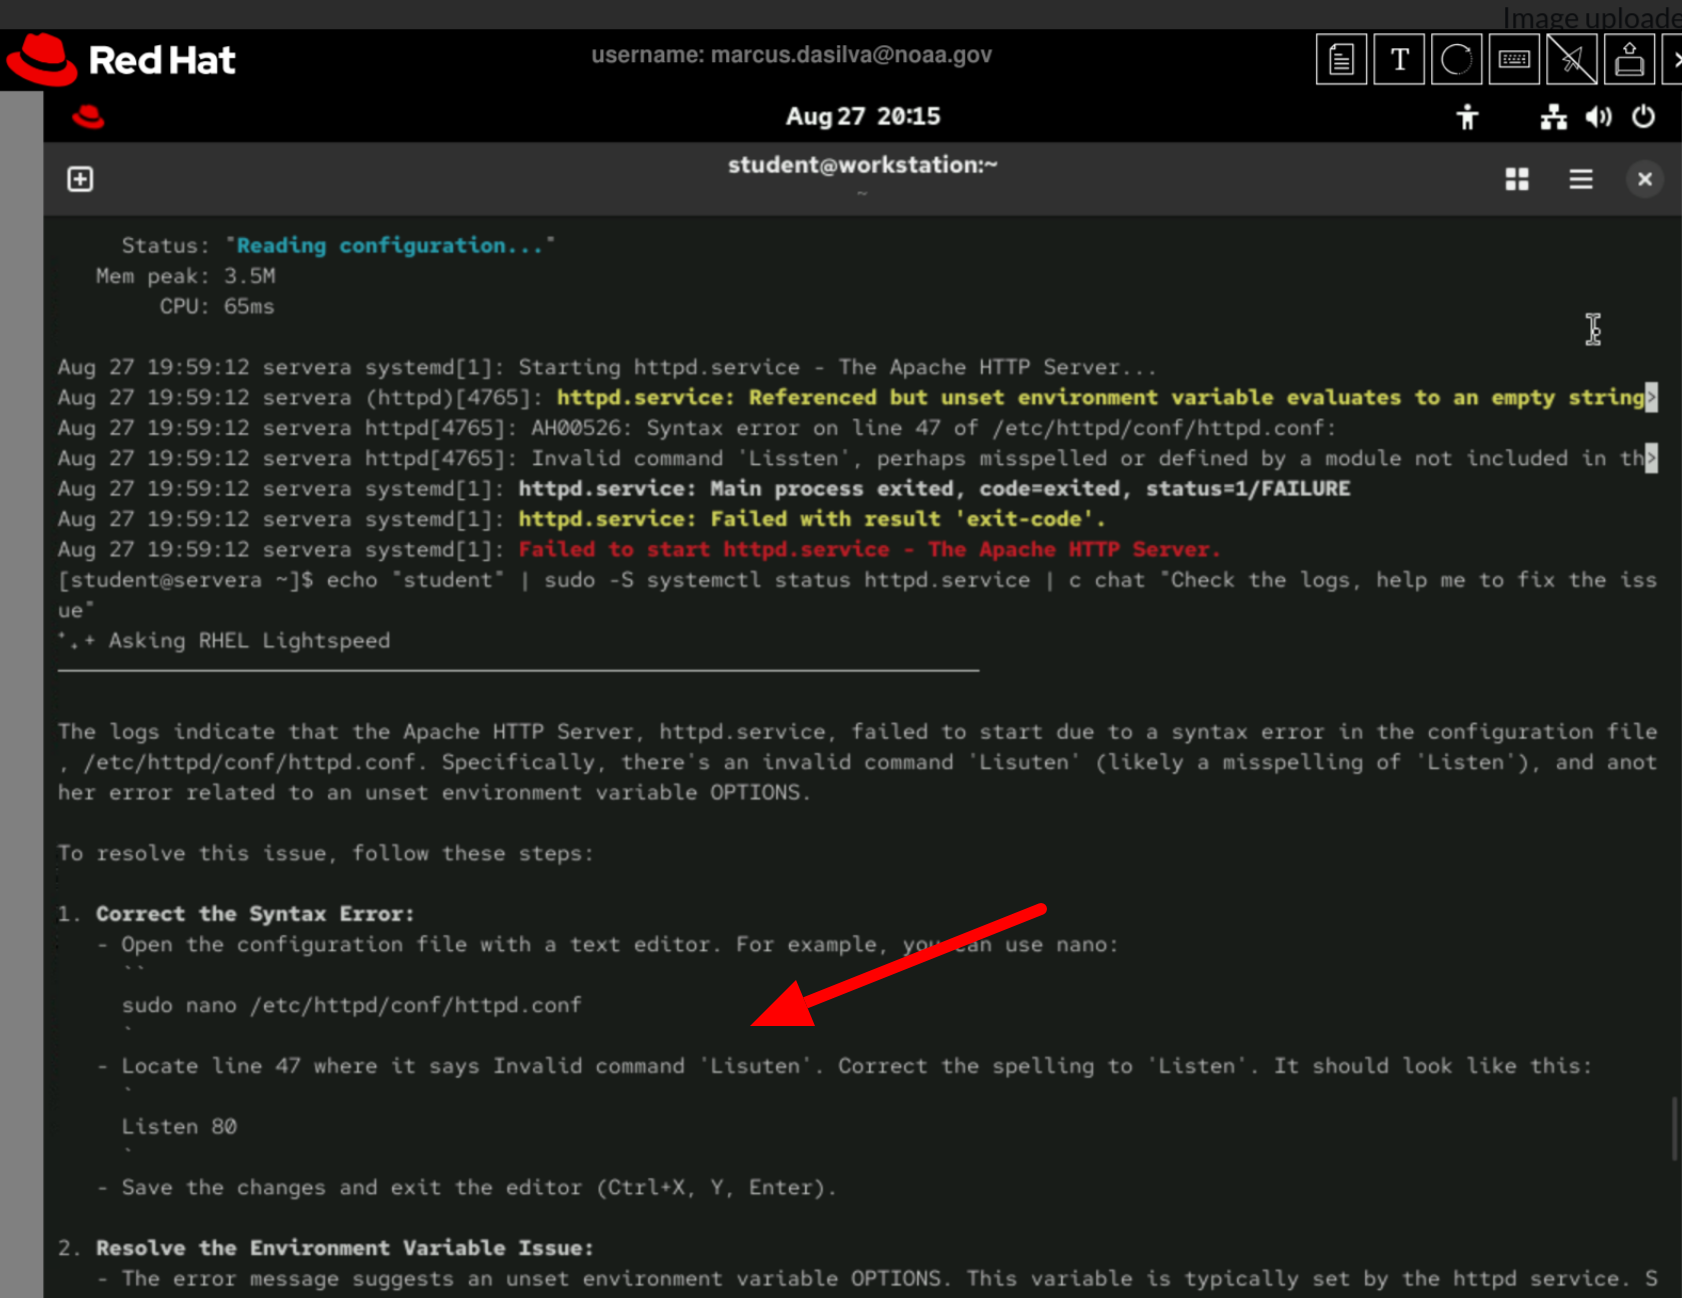Close the terminal window
The width and height of the screenshot is (1682, 1298).
1645,179
